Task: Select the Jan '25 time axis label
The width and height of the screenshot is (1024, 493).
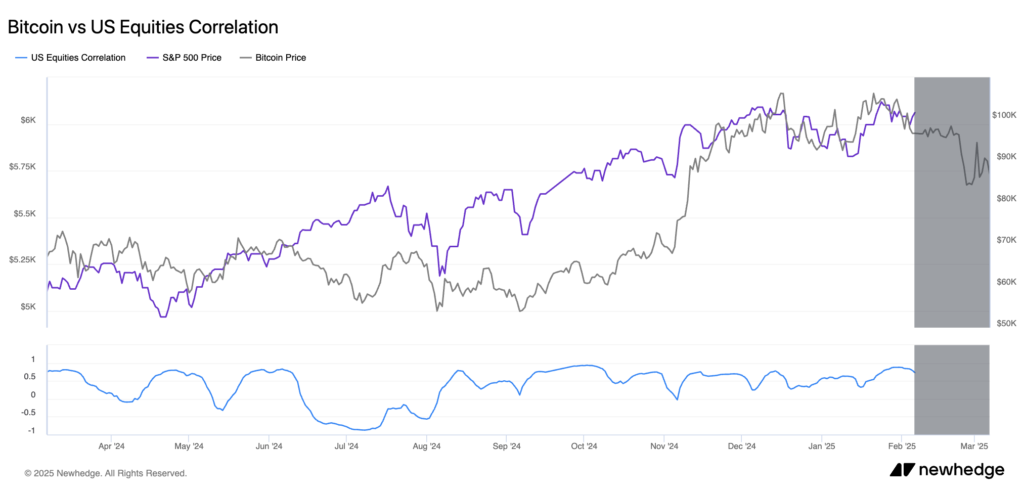Action: [x=821, y=446]
